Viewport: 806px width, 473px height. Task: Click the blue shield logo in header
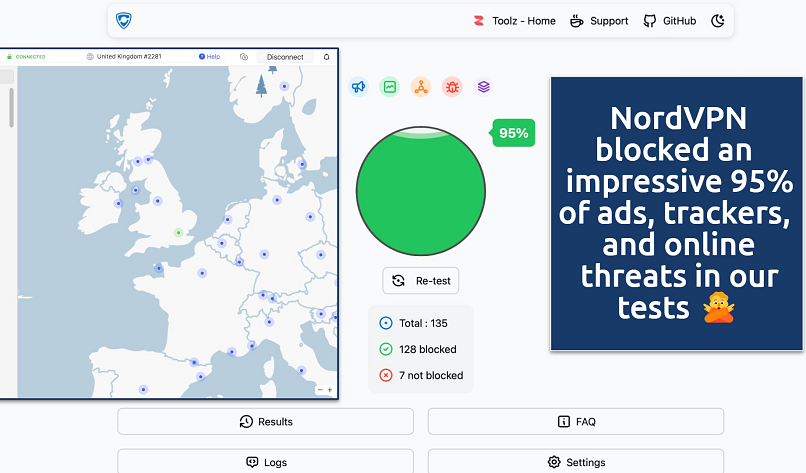point(124,21)
